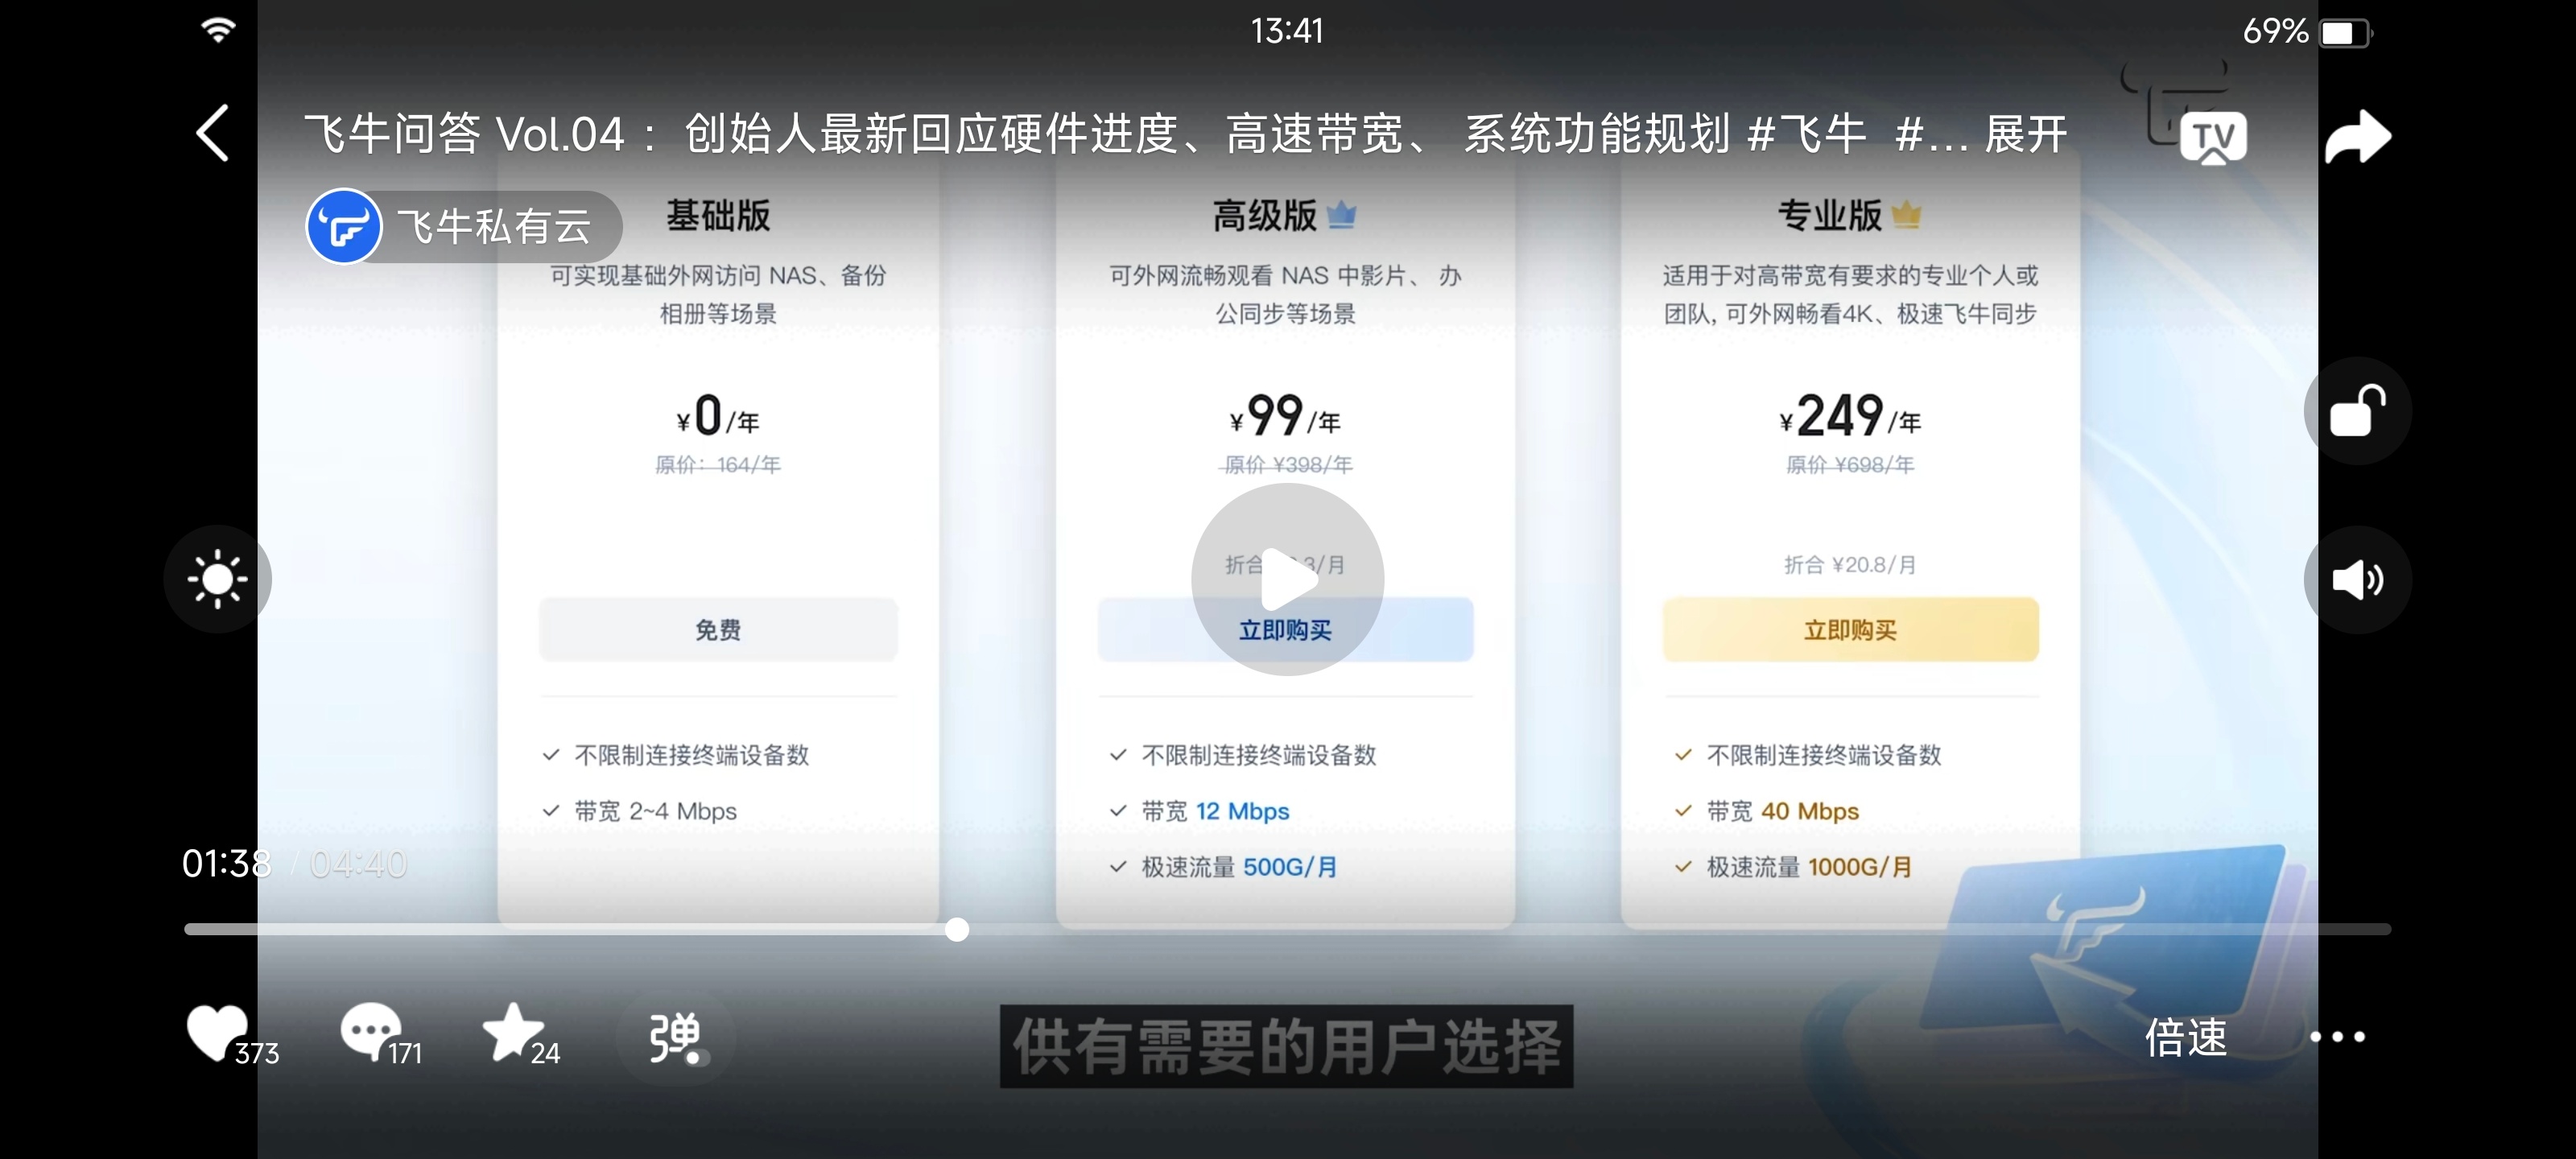Click 带宽 2~4 Mbps feature line
The height and width of the screenshot is (1159, 2576).
point(655,811)
